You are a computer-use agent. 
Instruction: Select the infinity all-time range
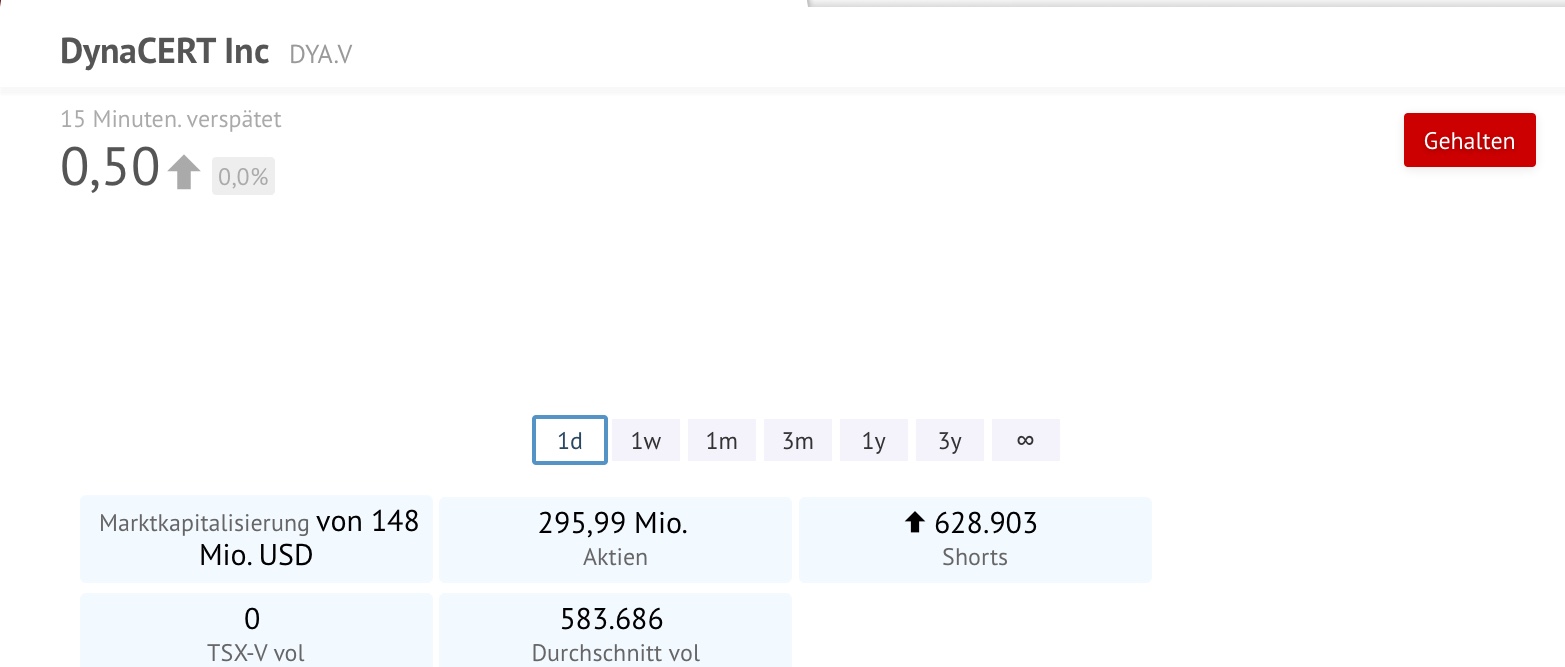1025,440
